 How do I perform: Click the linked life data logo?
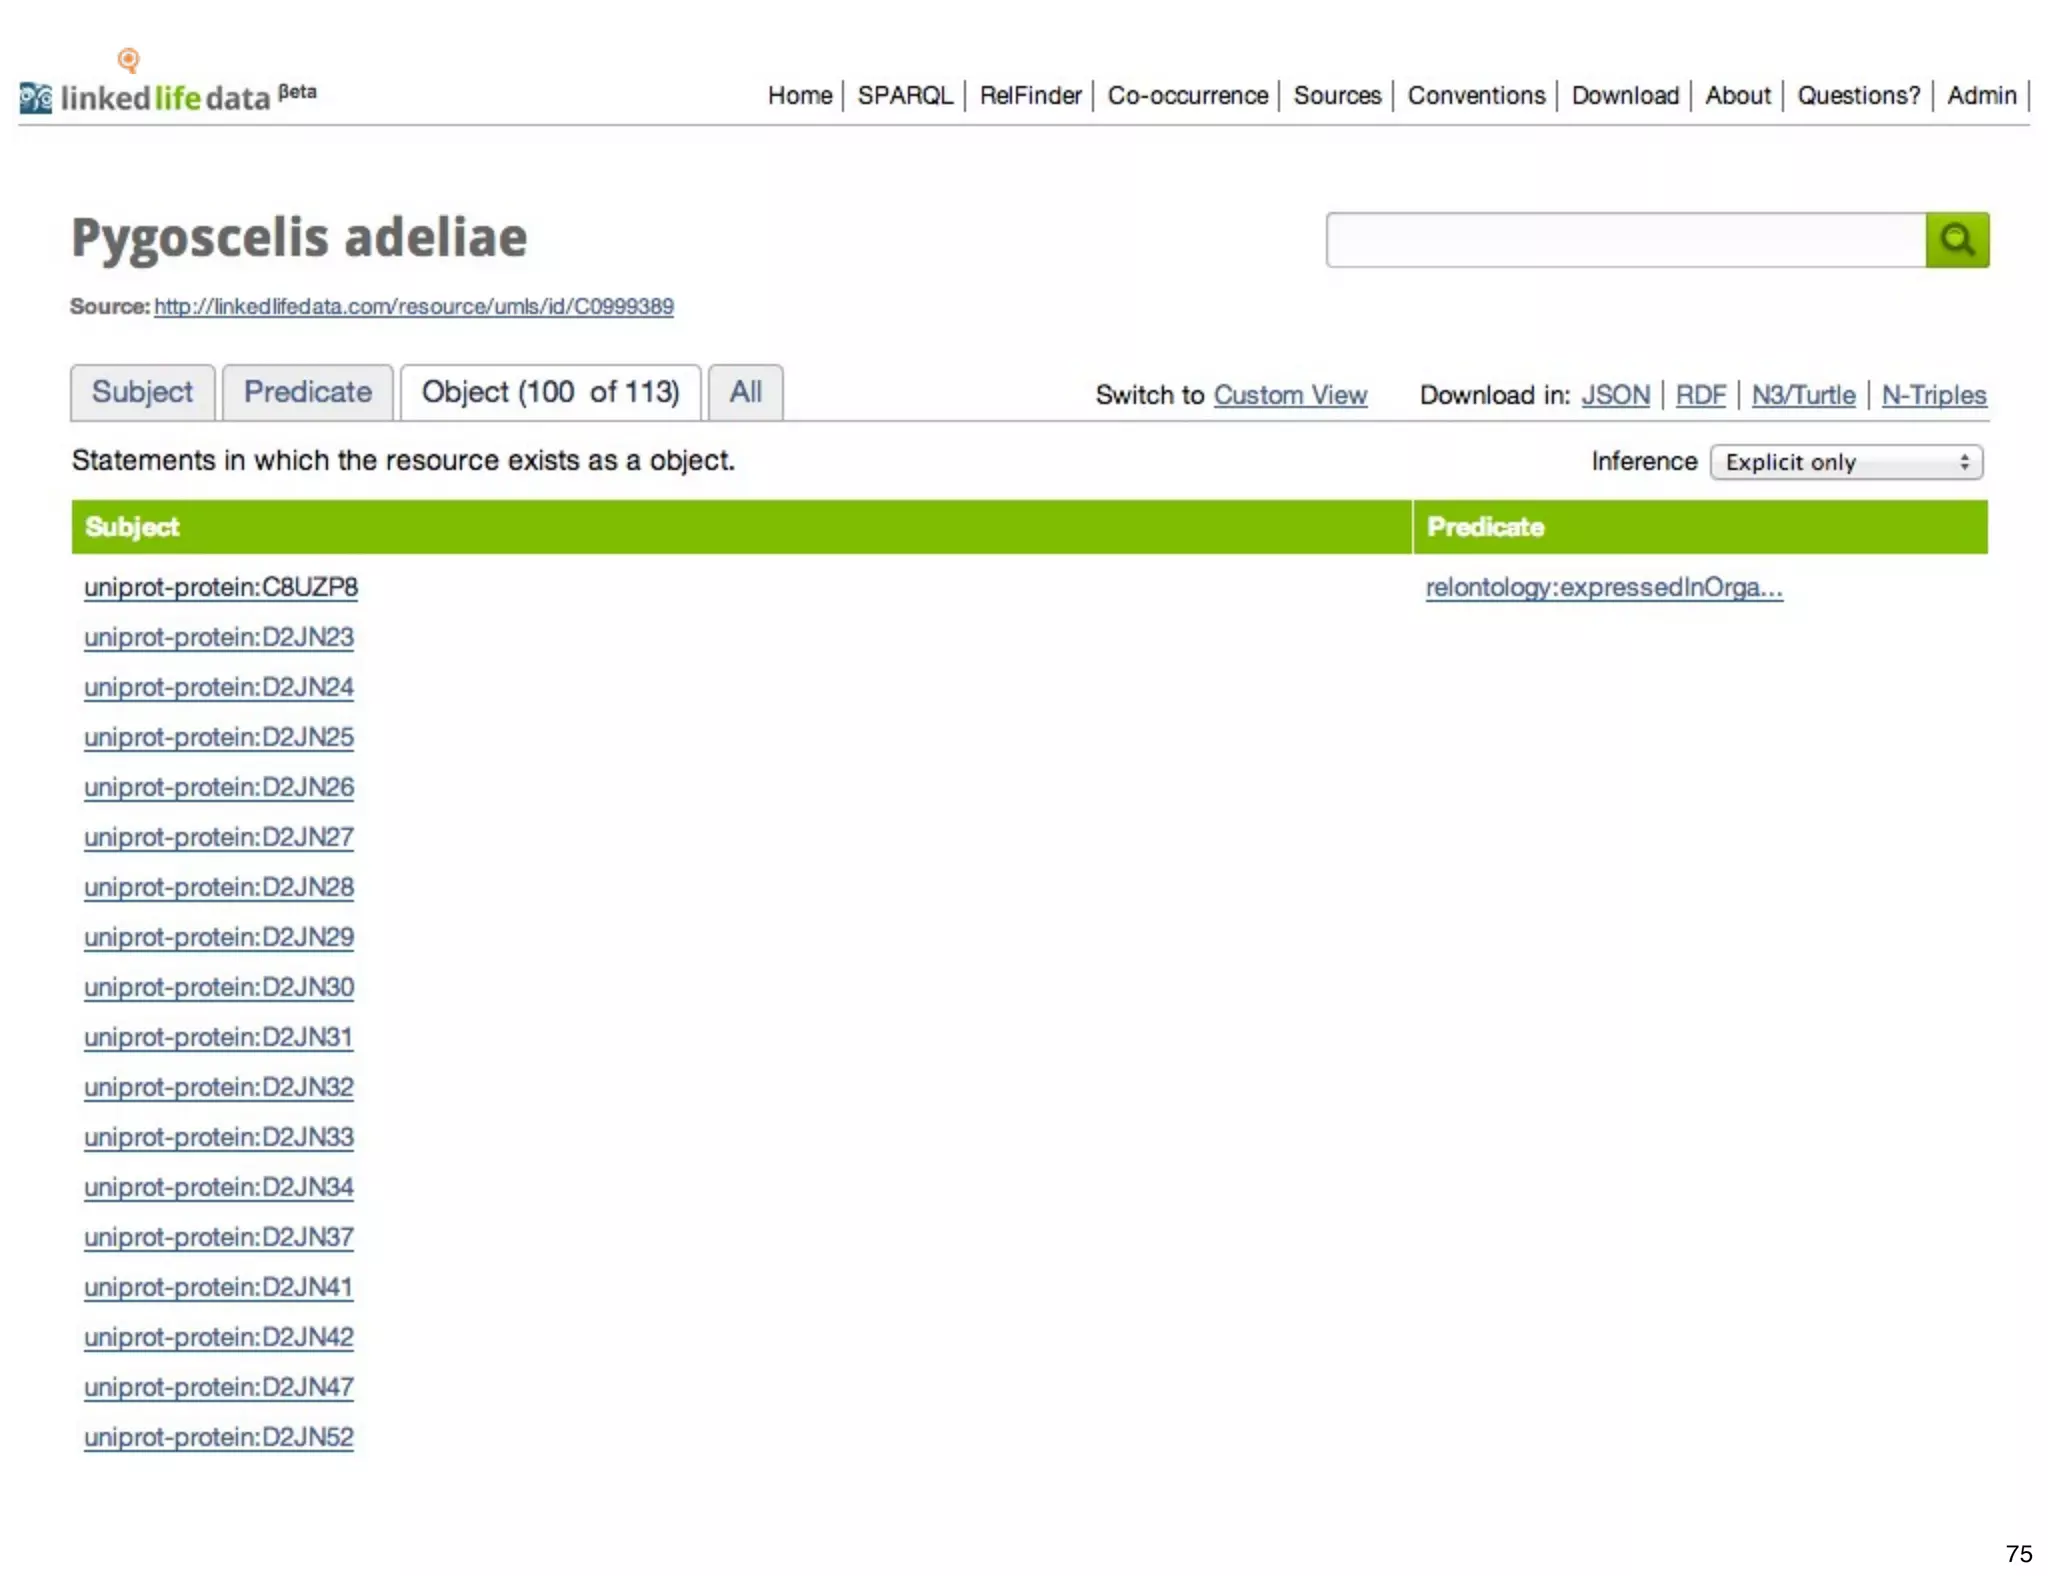(x=165, y=96)
